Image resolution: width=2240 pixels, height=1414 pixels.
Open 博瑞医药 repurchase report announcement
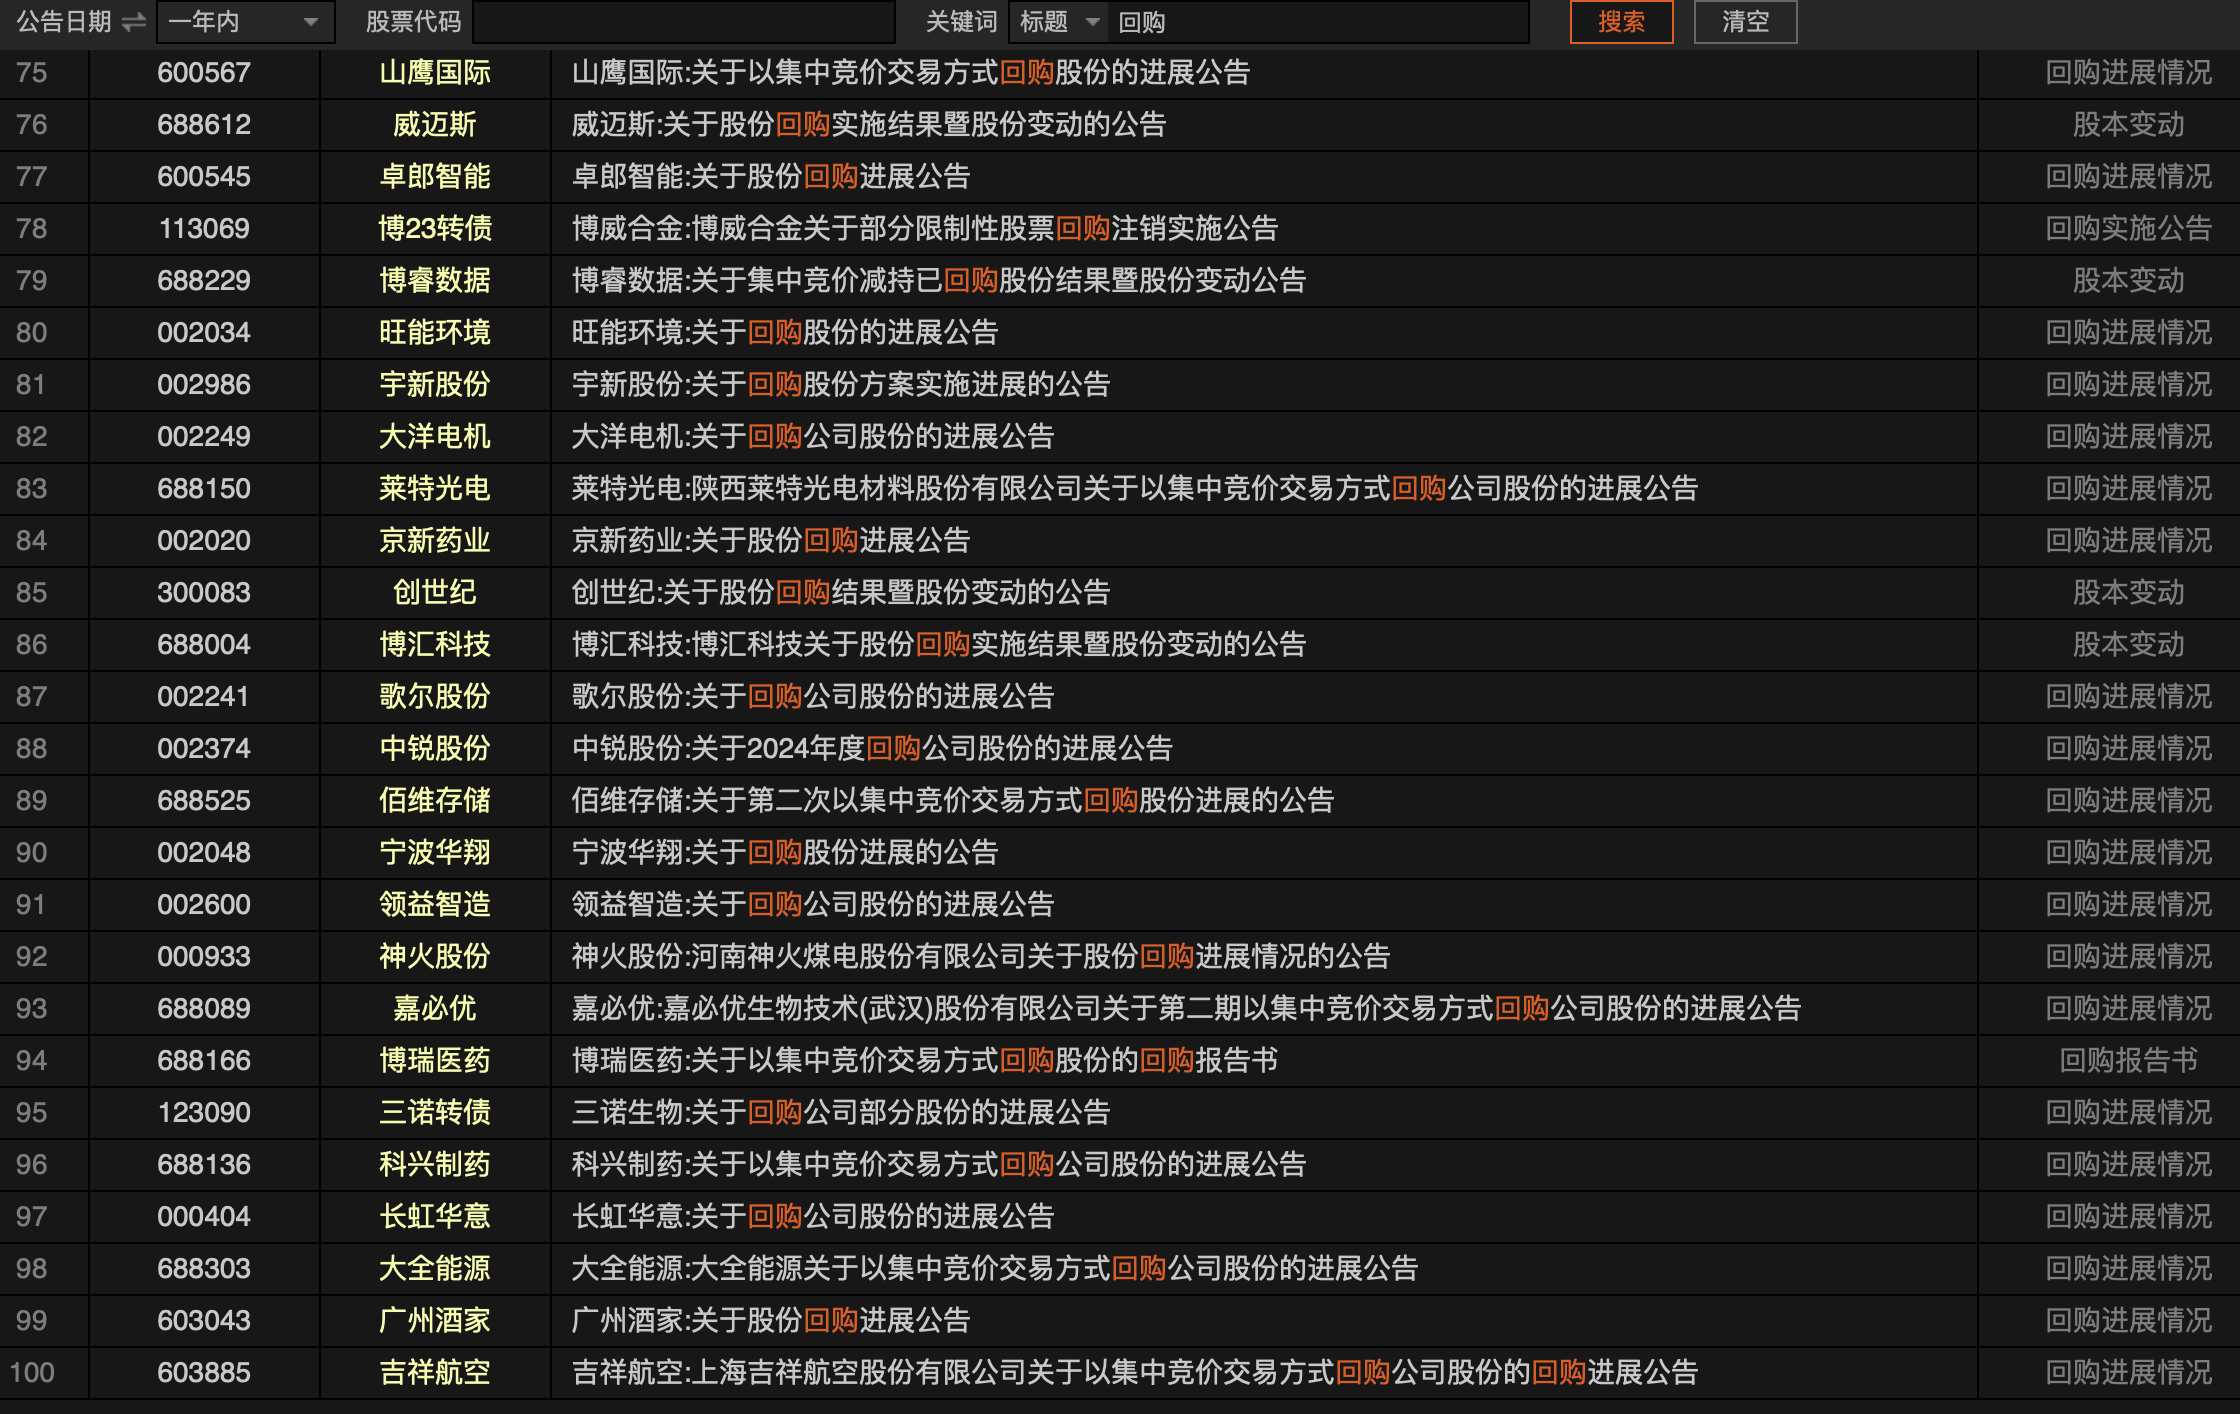pos(924,1061)
